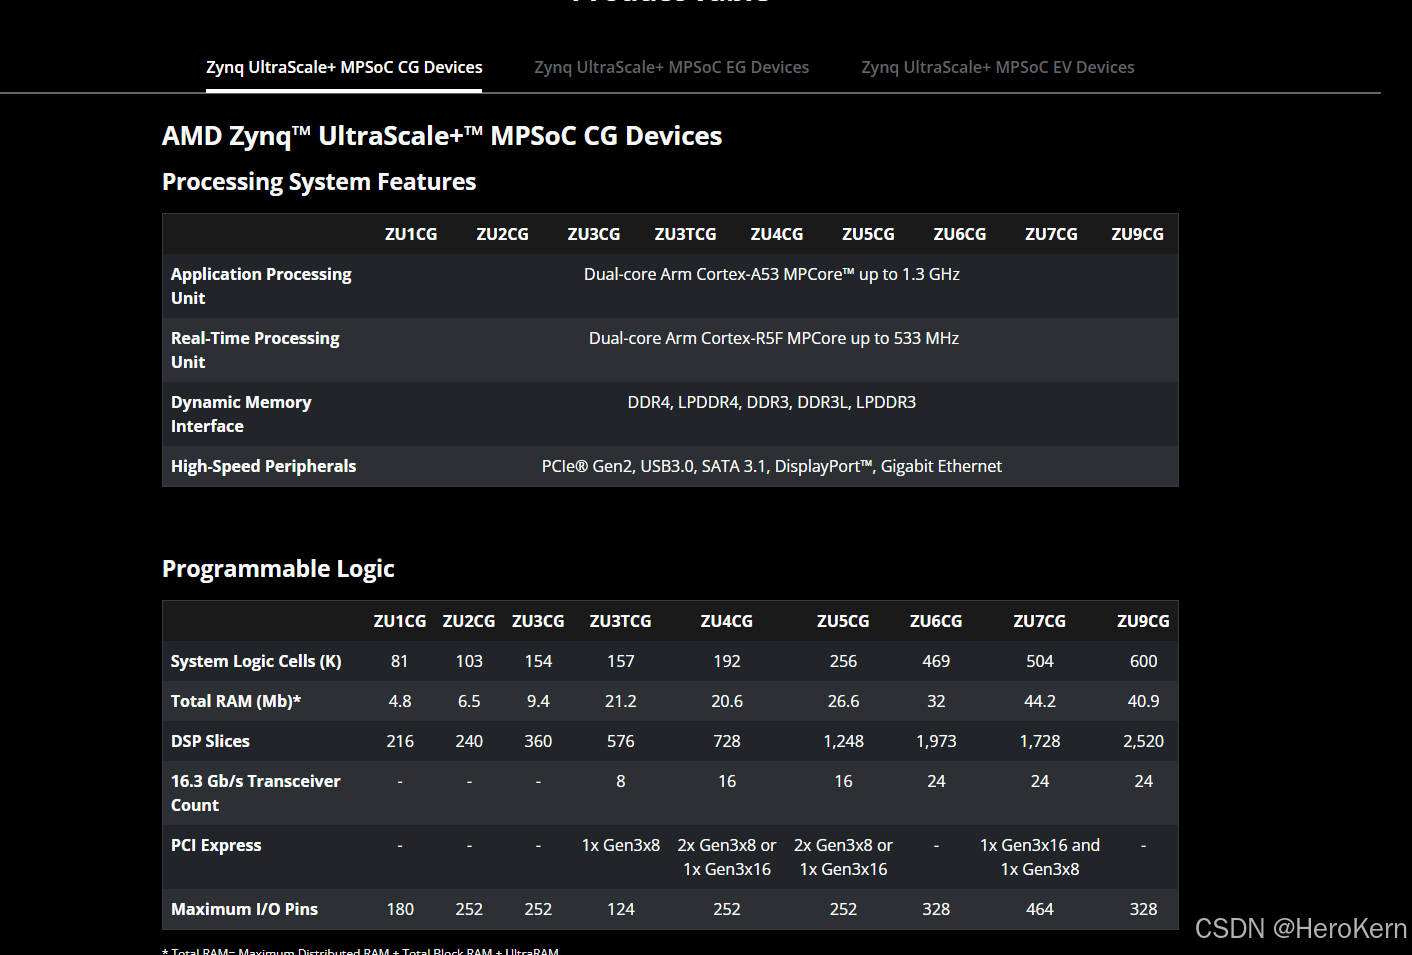This screenshot has height=955, width=1412.
Task: Select Total RAM value 44.2
Action: pyautogui.click(x=1040, y=701)
